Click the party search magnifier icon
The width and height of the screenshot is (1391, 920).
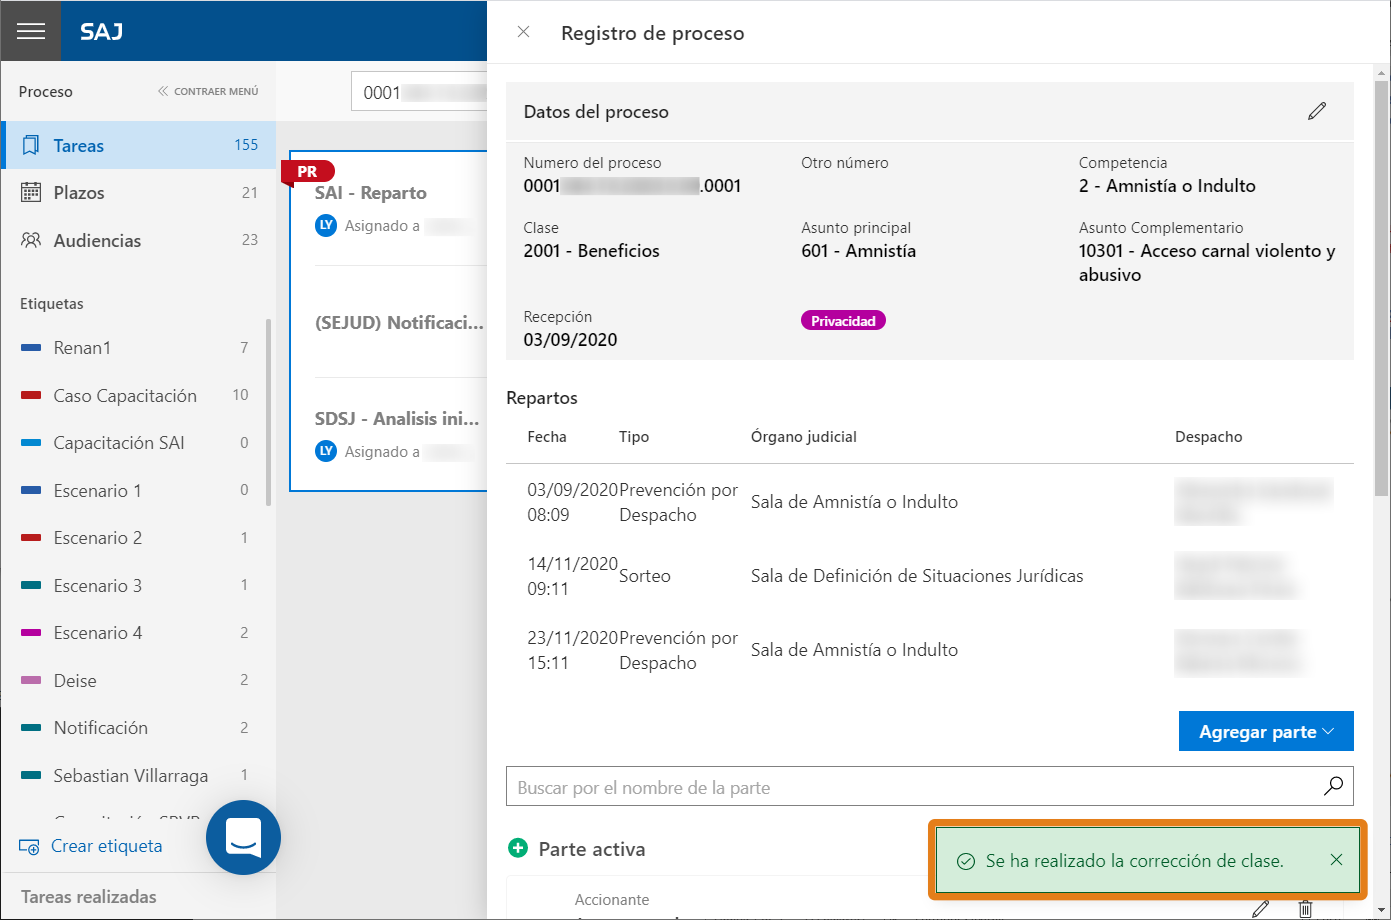tap(1333, 786)
